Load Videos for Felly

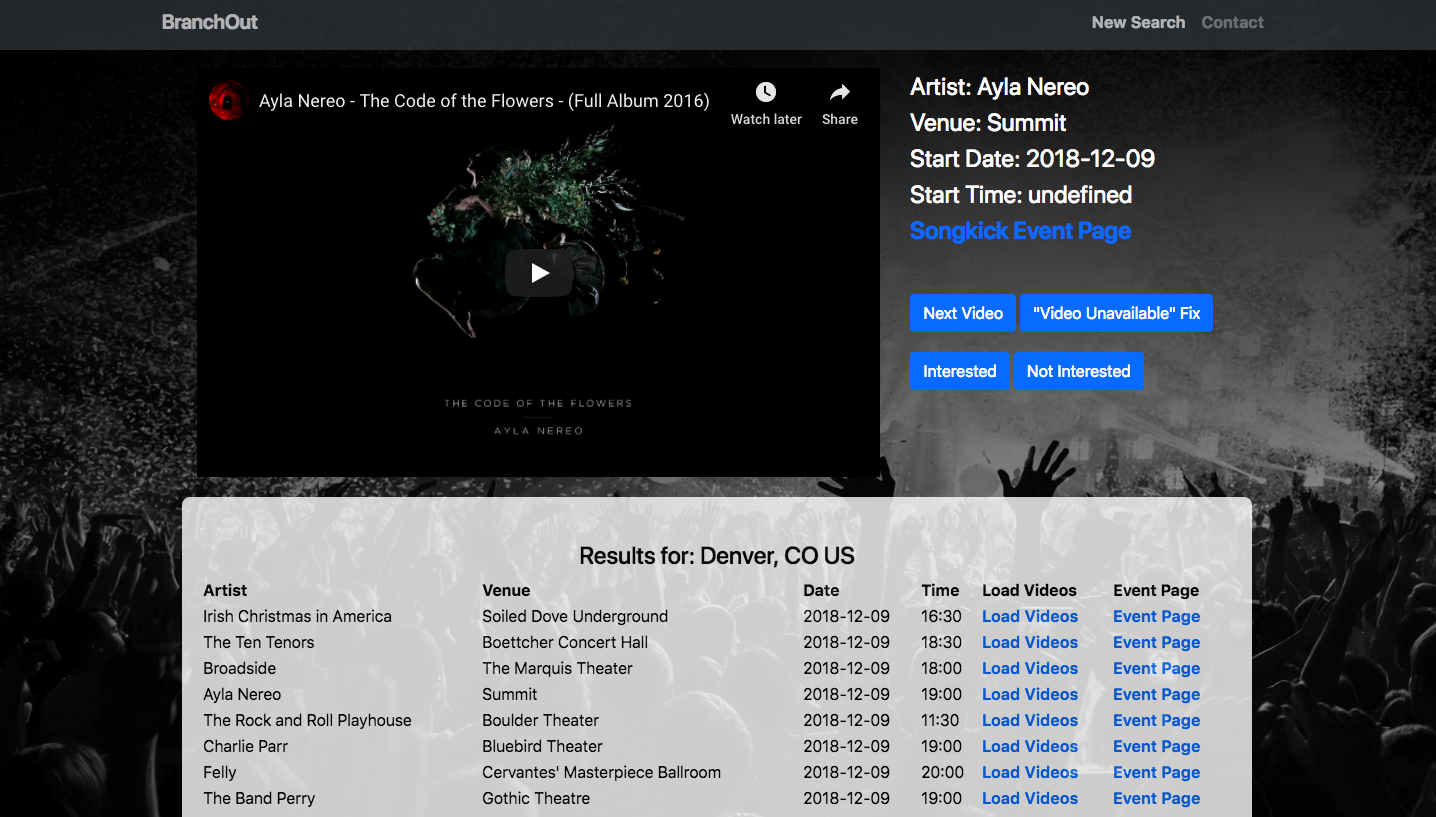click(x=1030, y=772)
